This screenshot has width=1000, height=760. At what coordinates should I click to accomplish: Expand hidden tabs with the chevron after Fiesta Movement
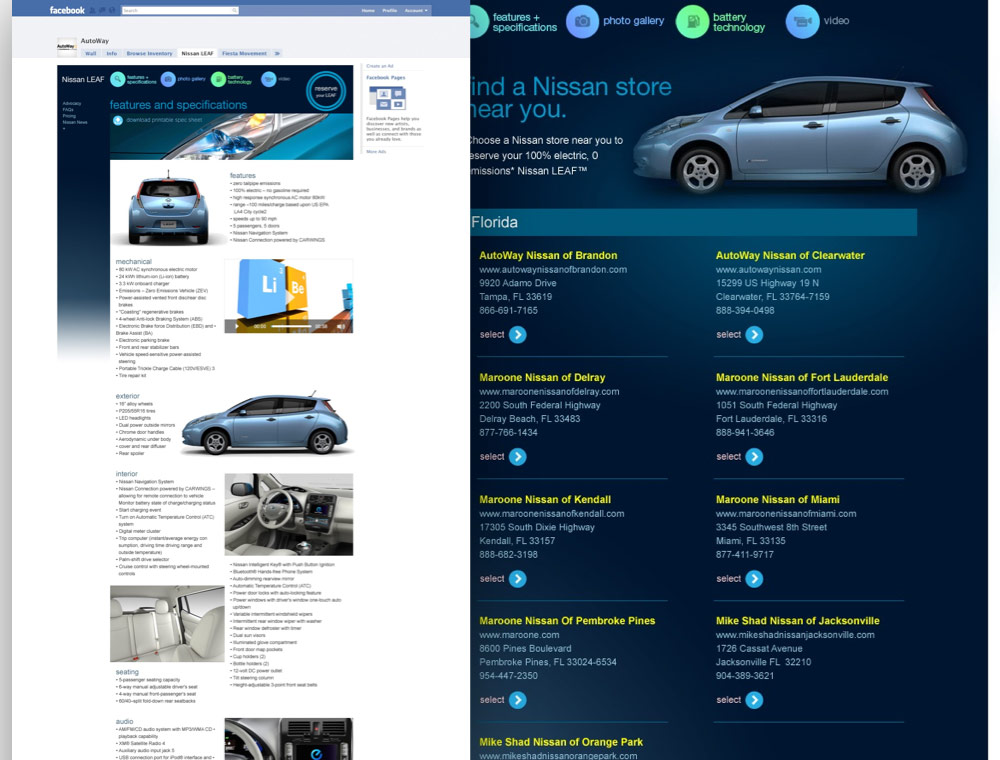(x=277, y=53)
